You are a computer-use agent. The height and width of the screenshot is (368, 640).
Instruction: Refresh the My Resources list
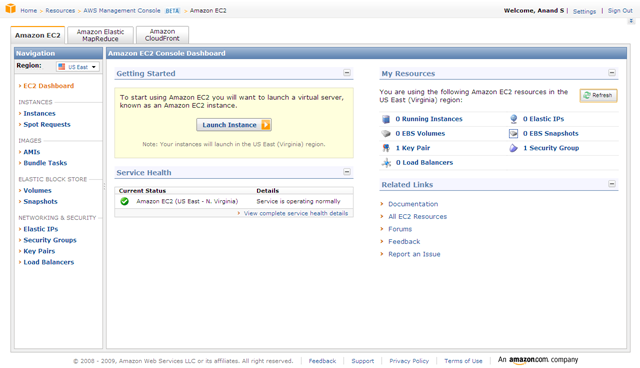(598, 95)
